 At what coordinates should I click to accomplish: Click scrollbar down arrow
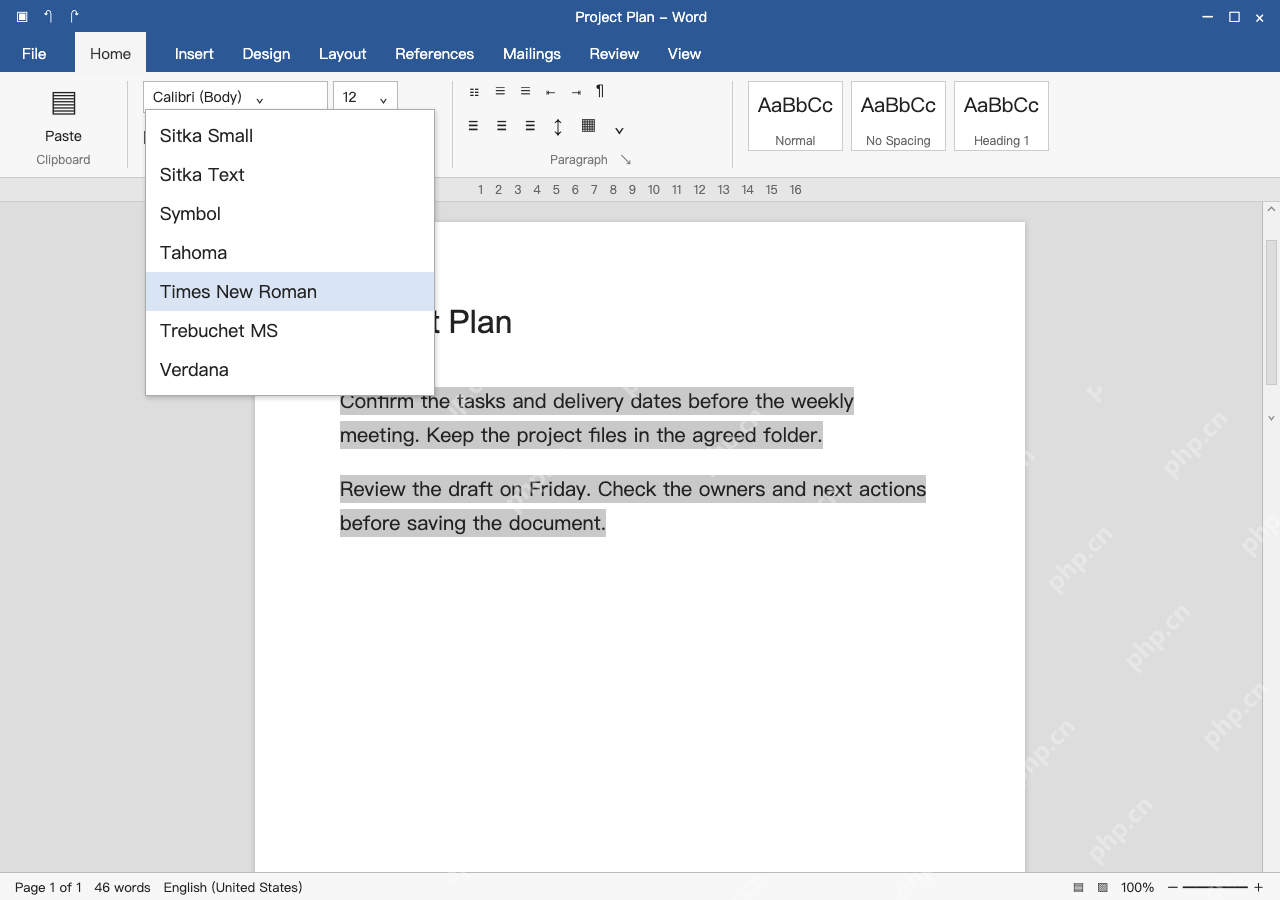(x=1271, y=418)
